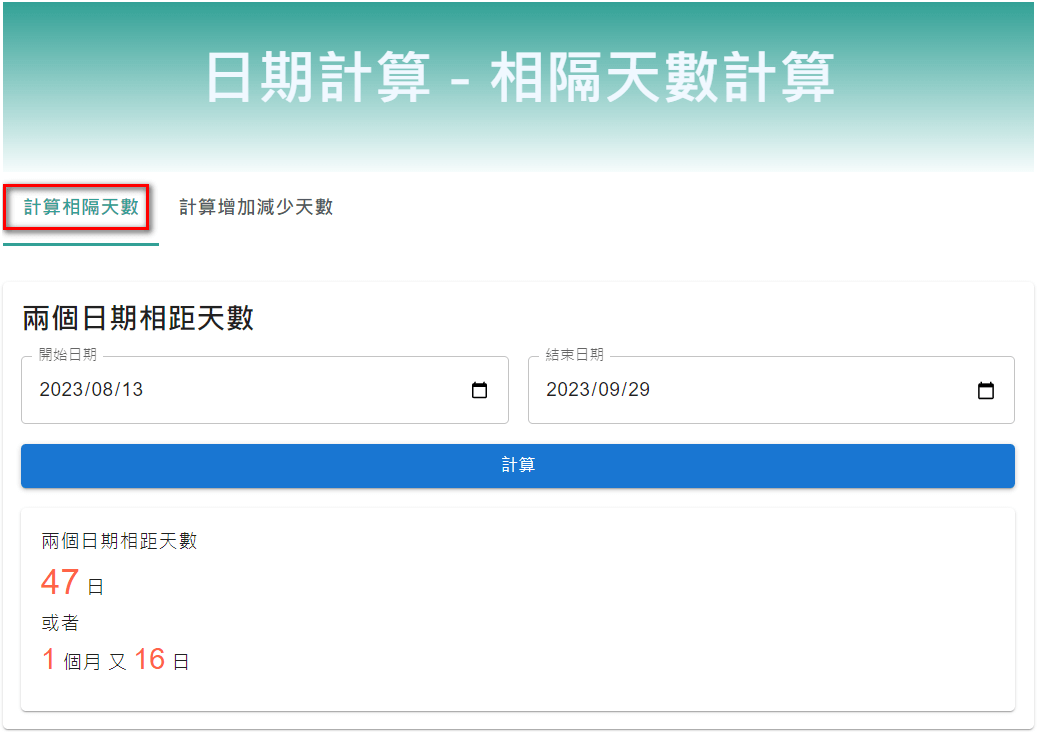1037x732 pixels.
Task: Select the 計算相隔天數 tab
Action: click(79, 206)
